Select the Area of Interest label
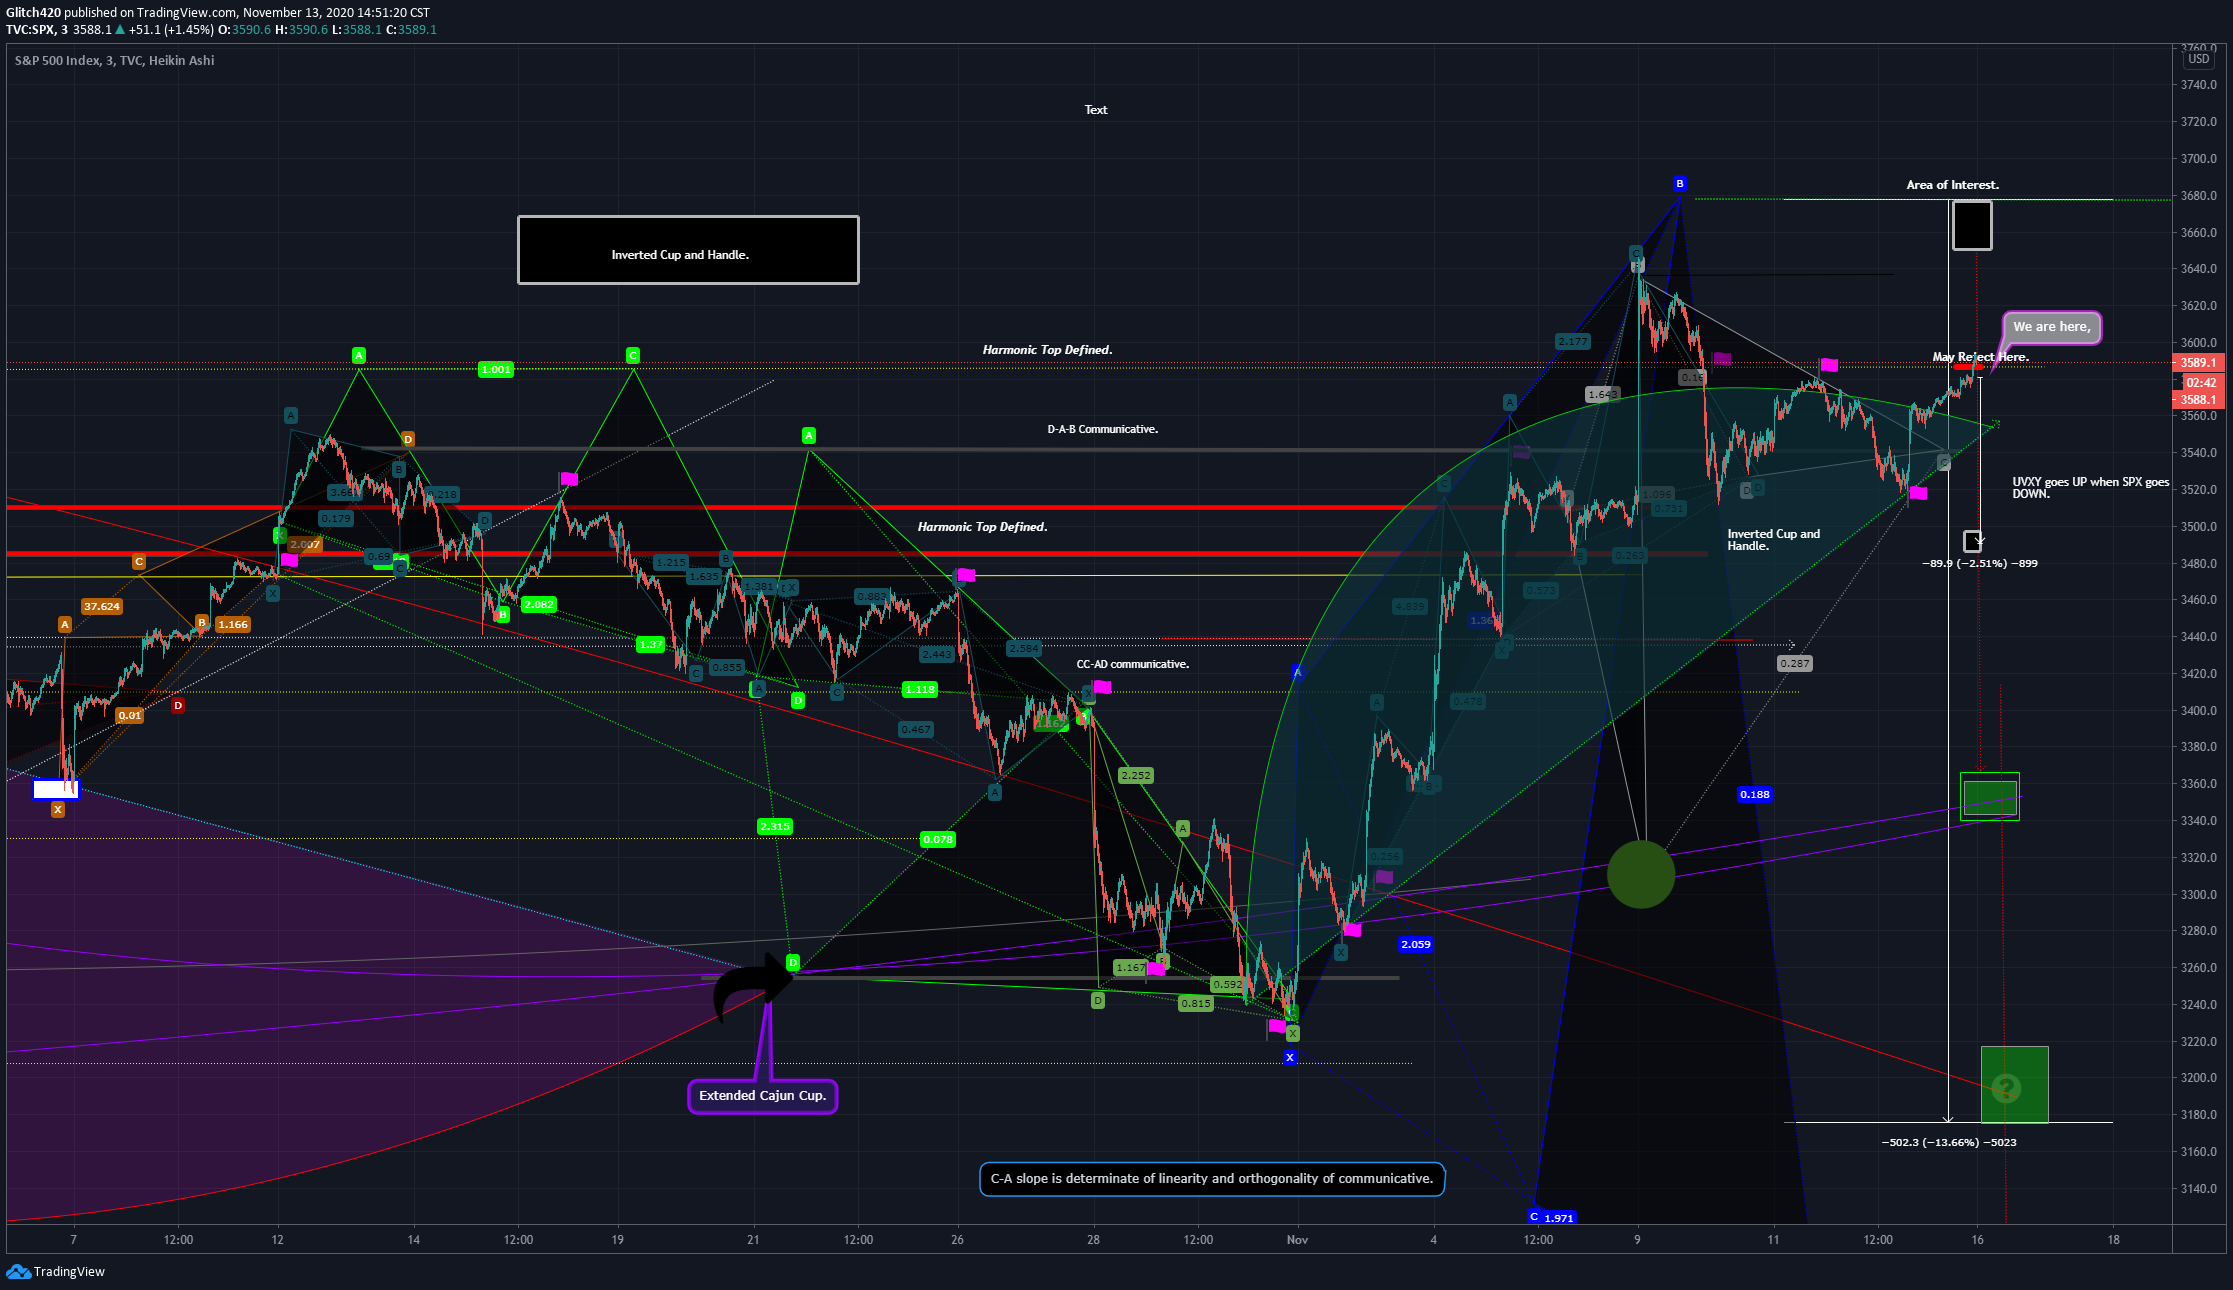The height and width of the screenshot is (1290, 2233). pos(1952,185)
